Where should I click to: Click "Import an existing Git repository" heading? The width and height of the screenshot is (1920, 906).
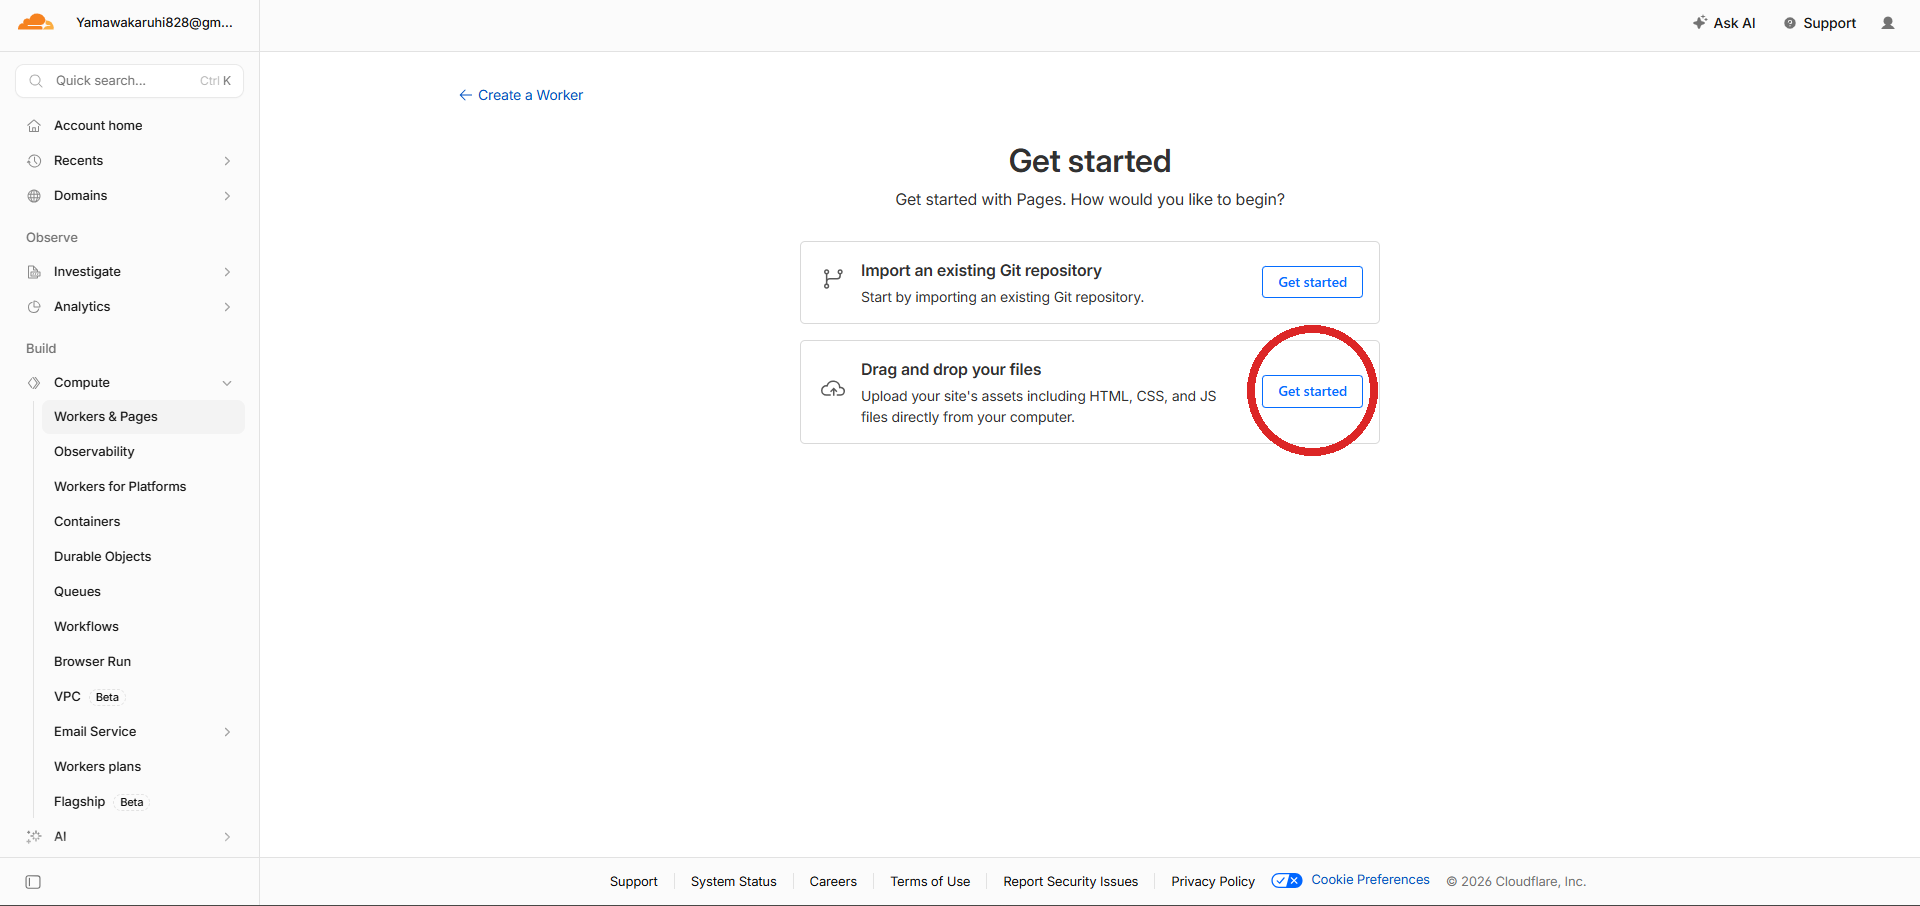[x=981, y=271]
